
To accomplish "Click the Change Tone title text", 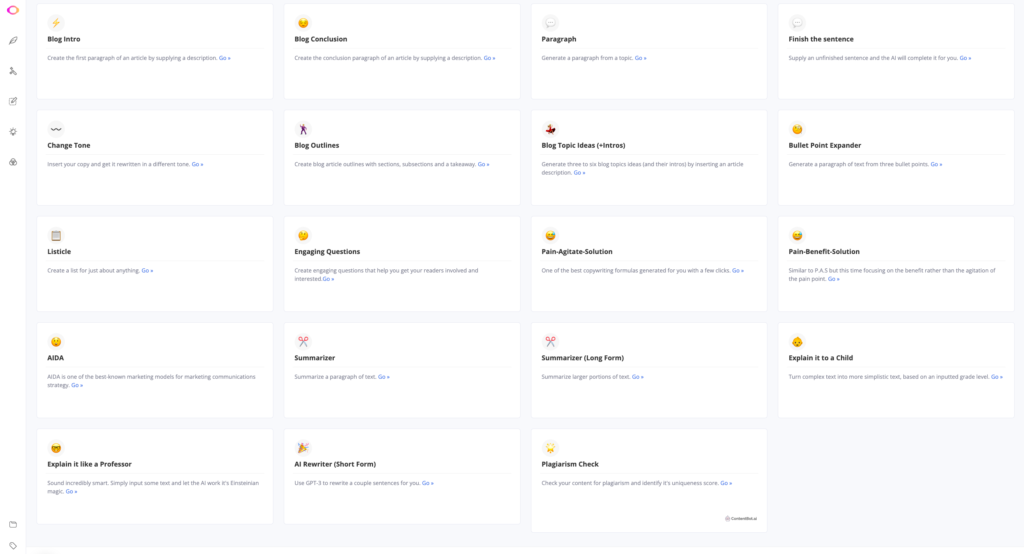I will (69, 146).
